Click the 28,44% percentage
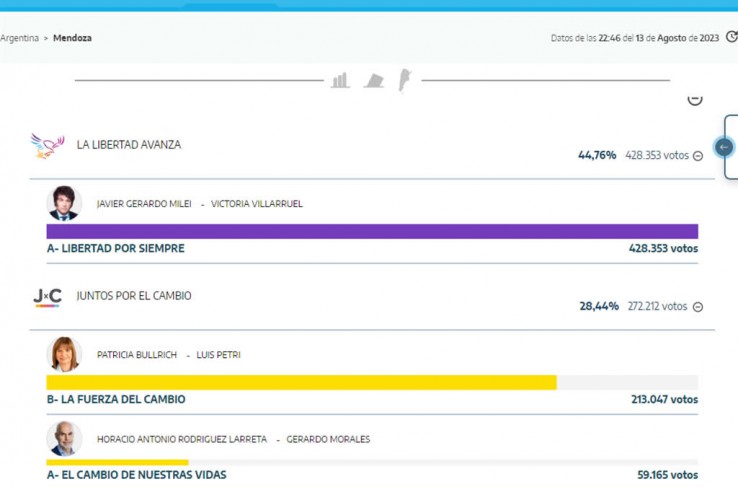The height and width of the screenshot is (487, 738). point(599,306)
